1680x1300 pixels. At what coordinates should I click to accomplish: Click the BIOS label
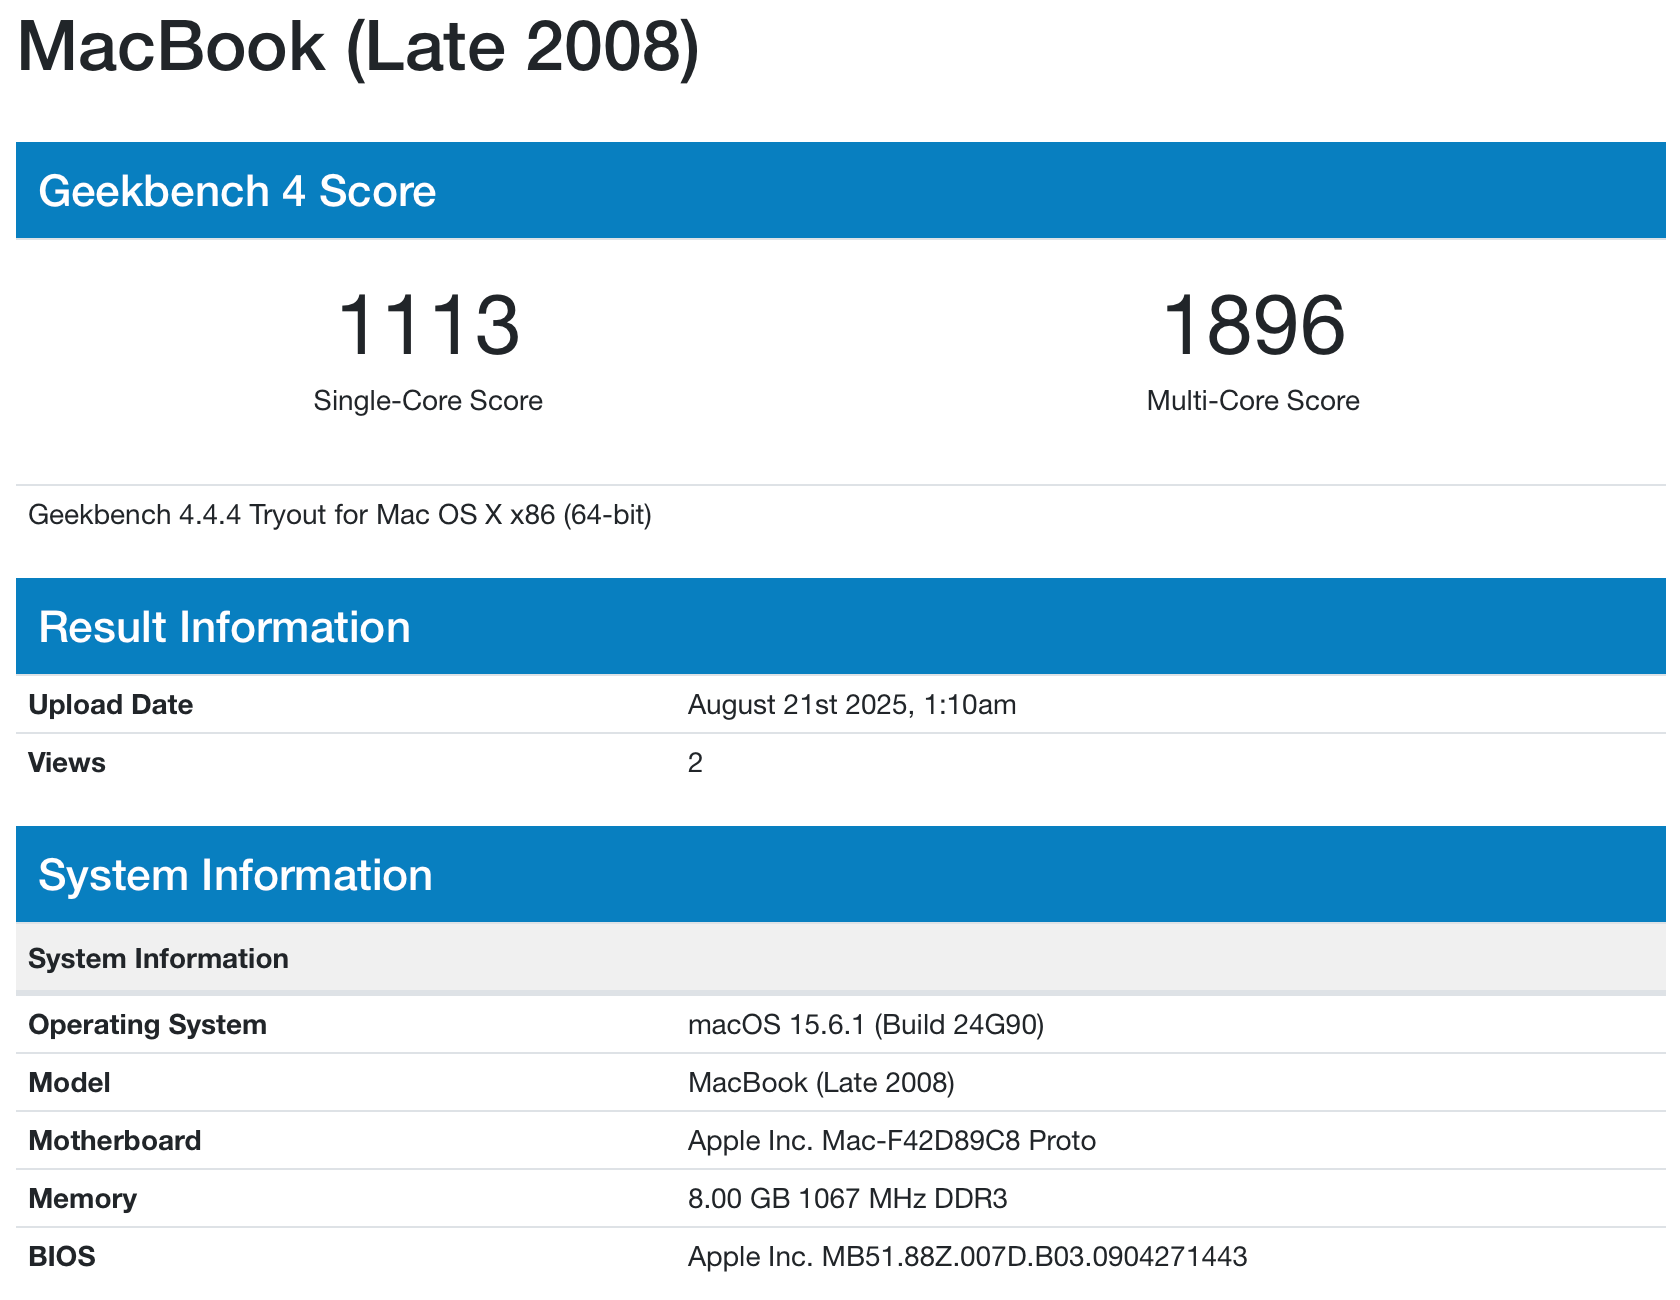[x=62, y=1257]
